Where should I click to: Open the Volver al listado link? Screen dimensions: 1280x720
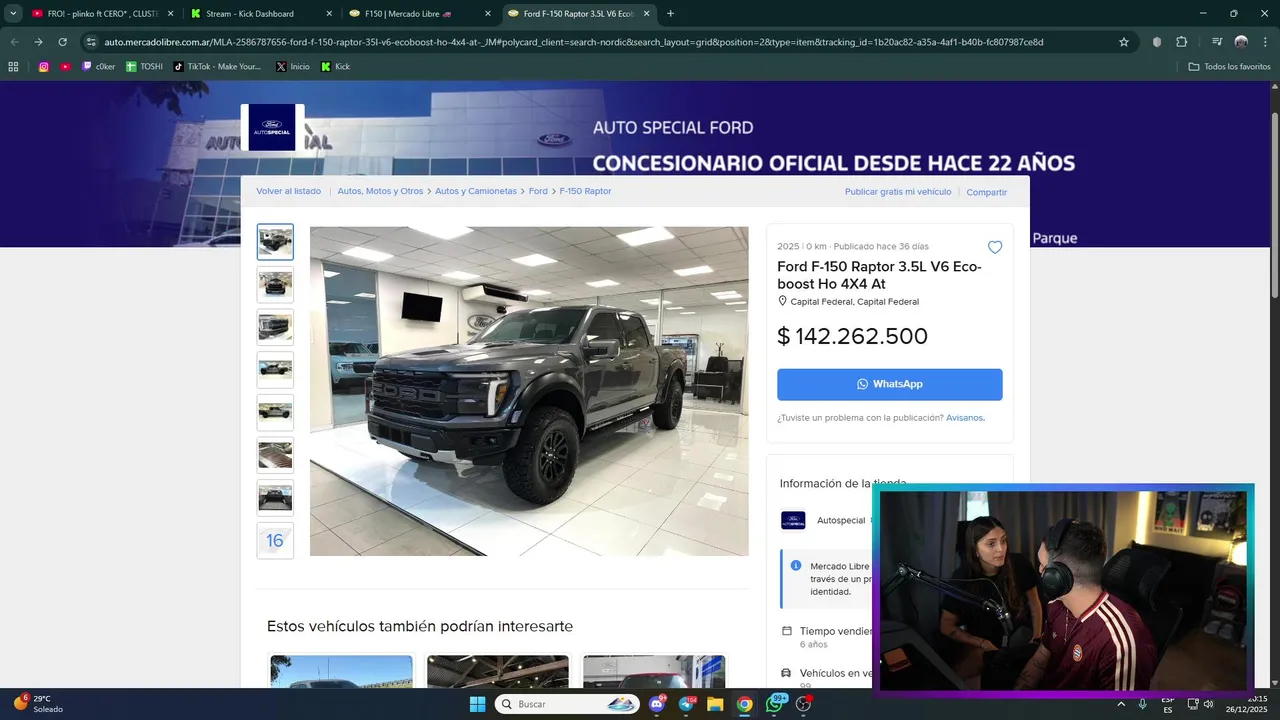click(x=289, y=191)
